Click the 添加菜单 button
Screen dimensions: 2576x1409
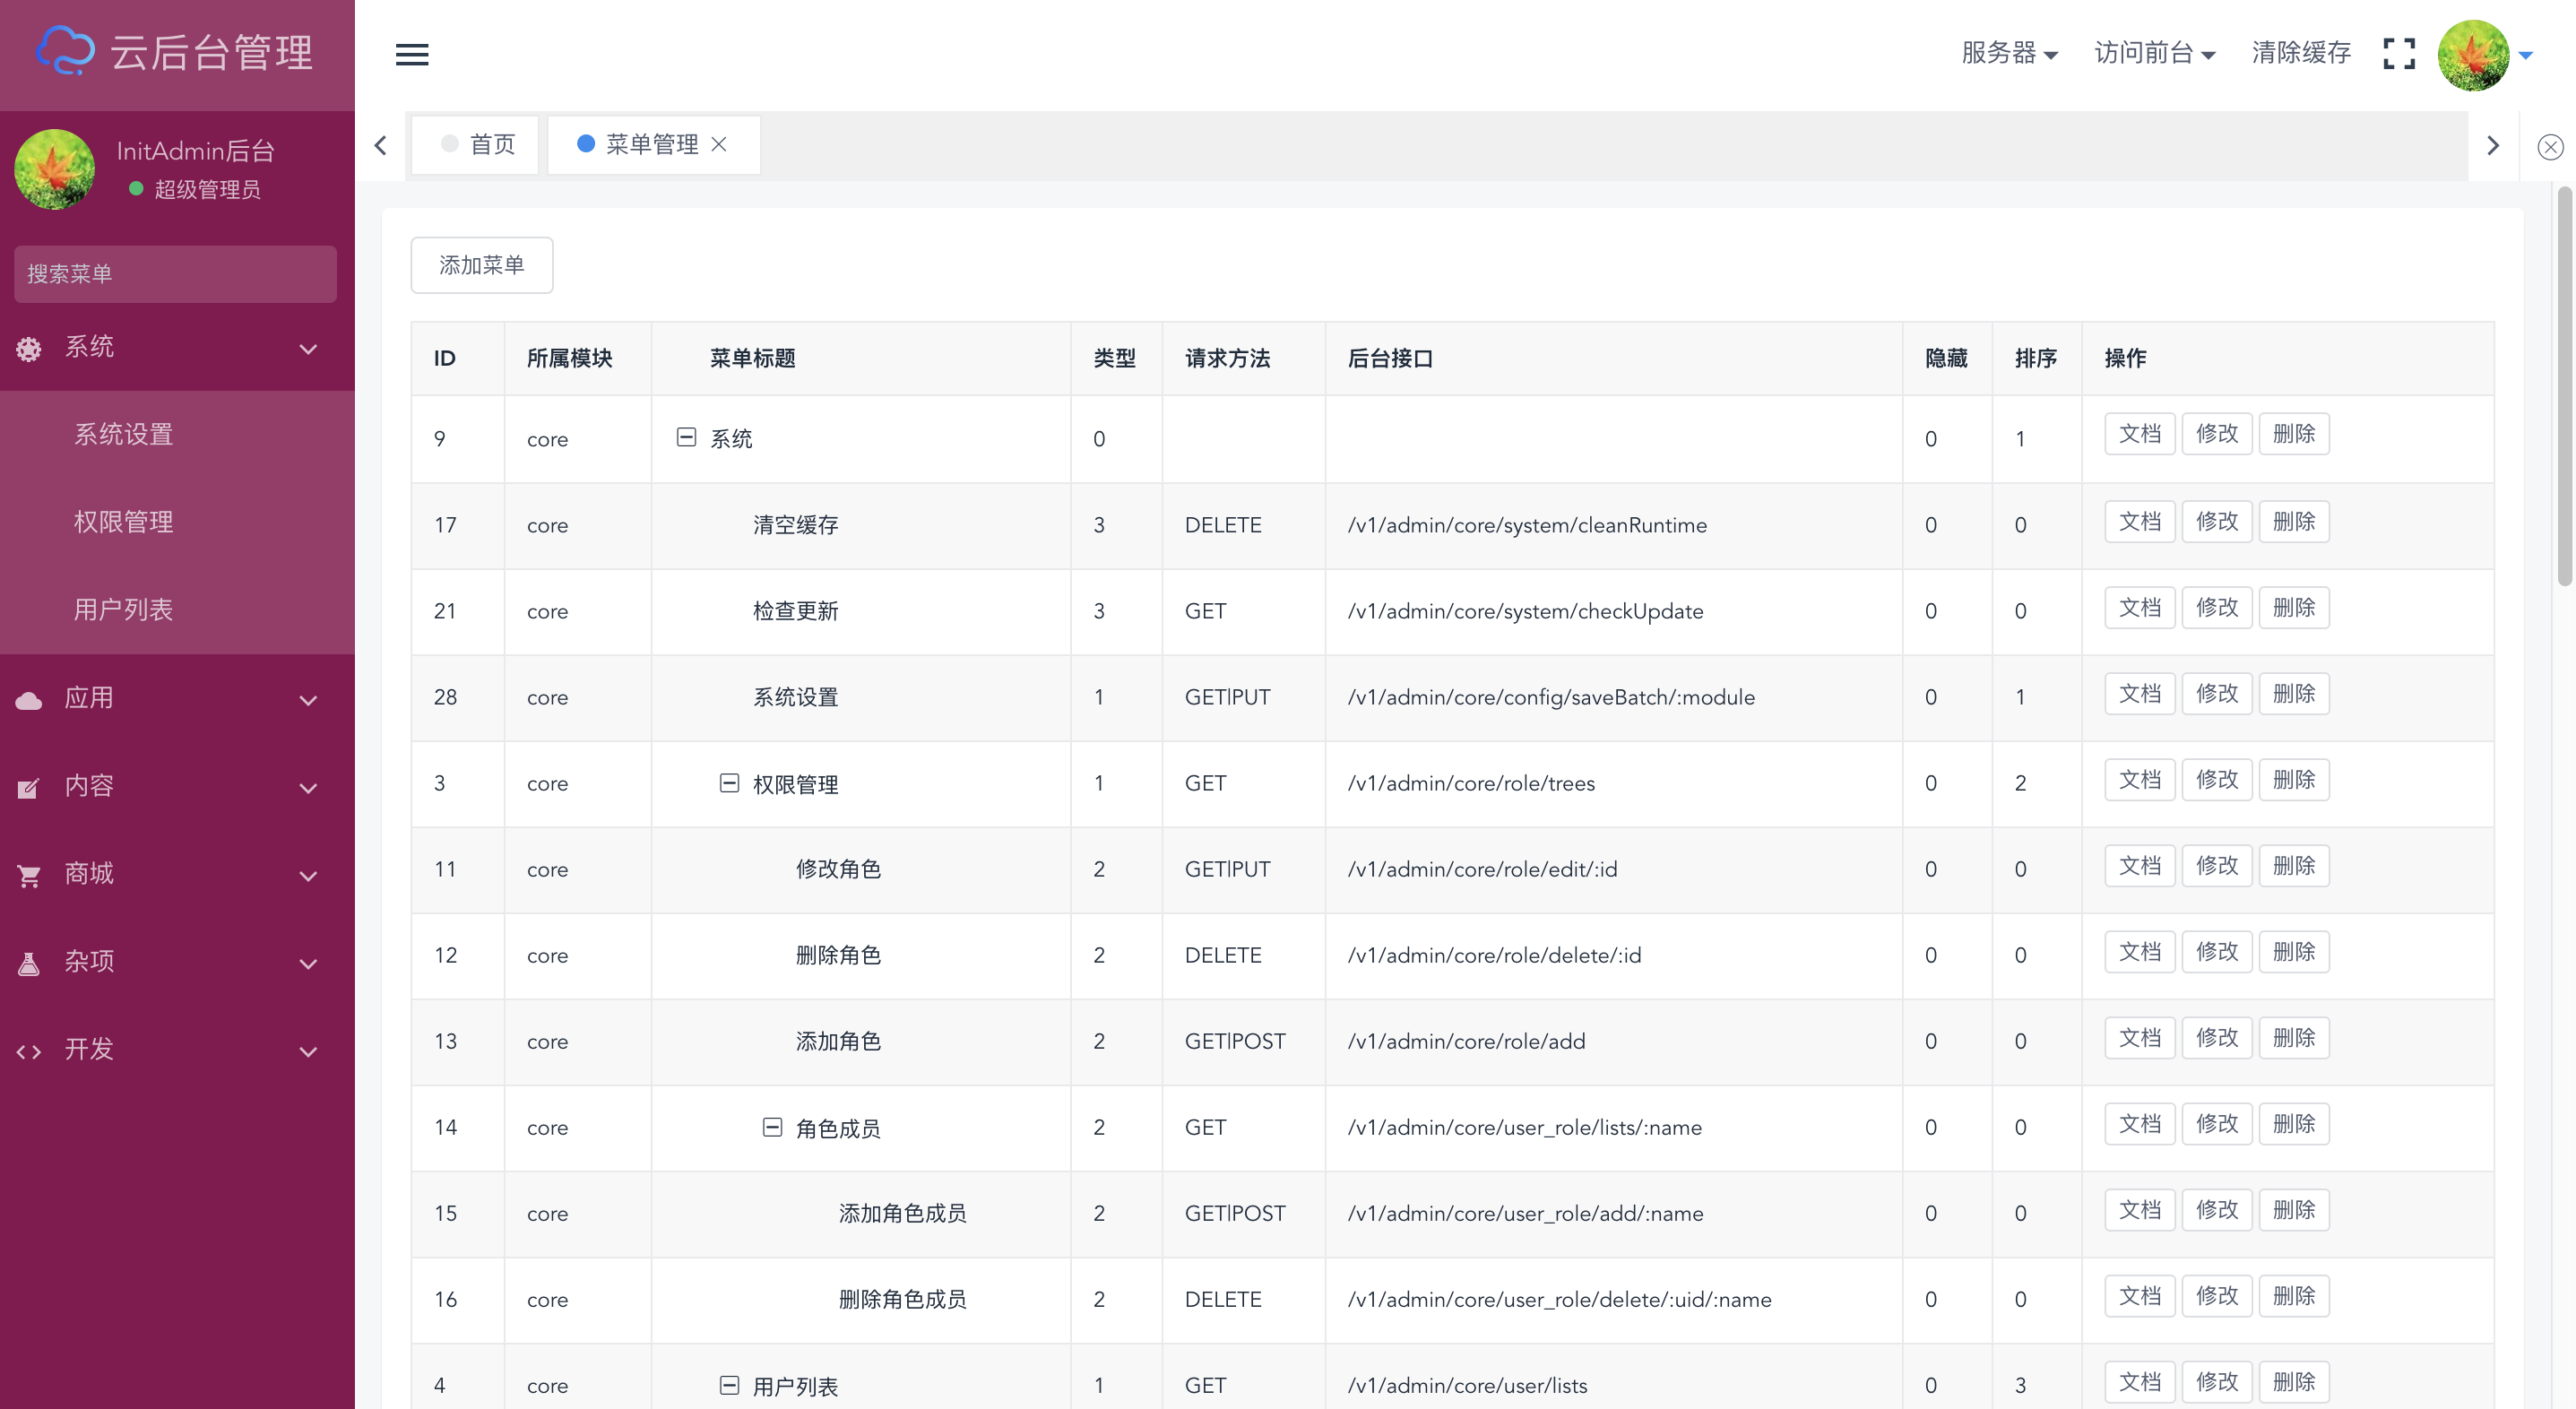481,265
